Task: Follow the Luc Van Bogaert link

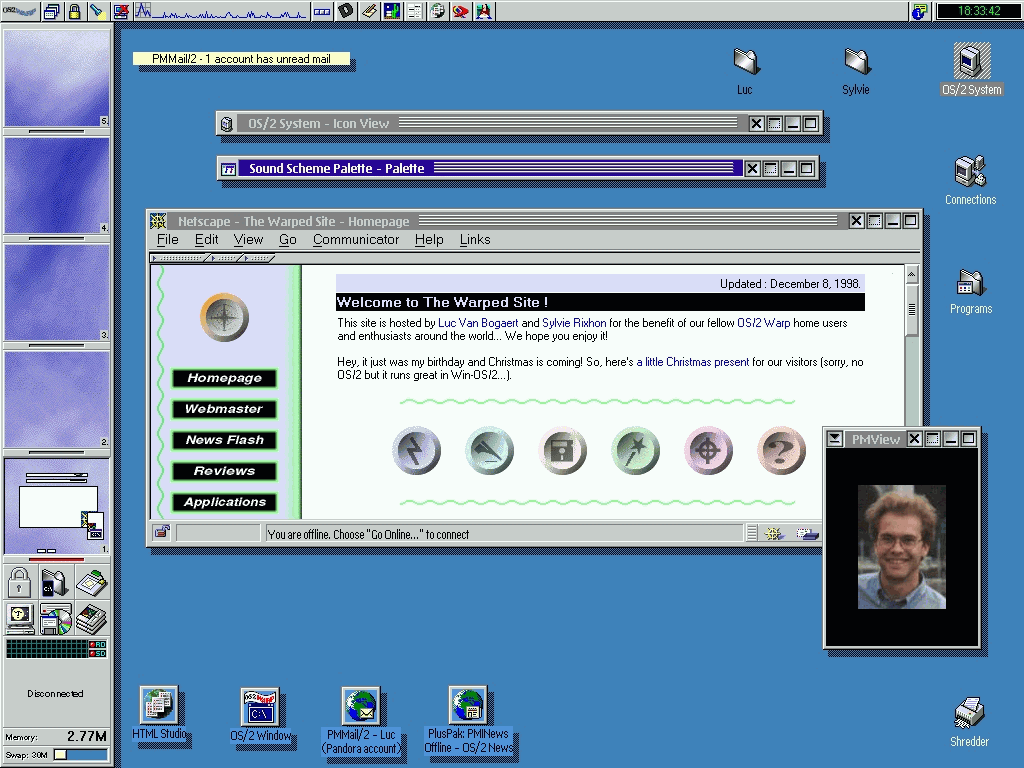Action: 478,323
